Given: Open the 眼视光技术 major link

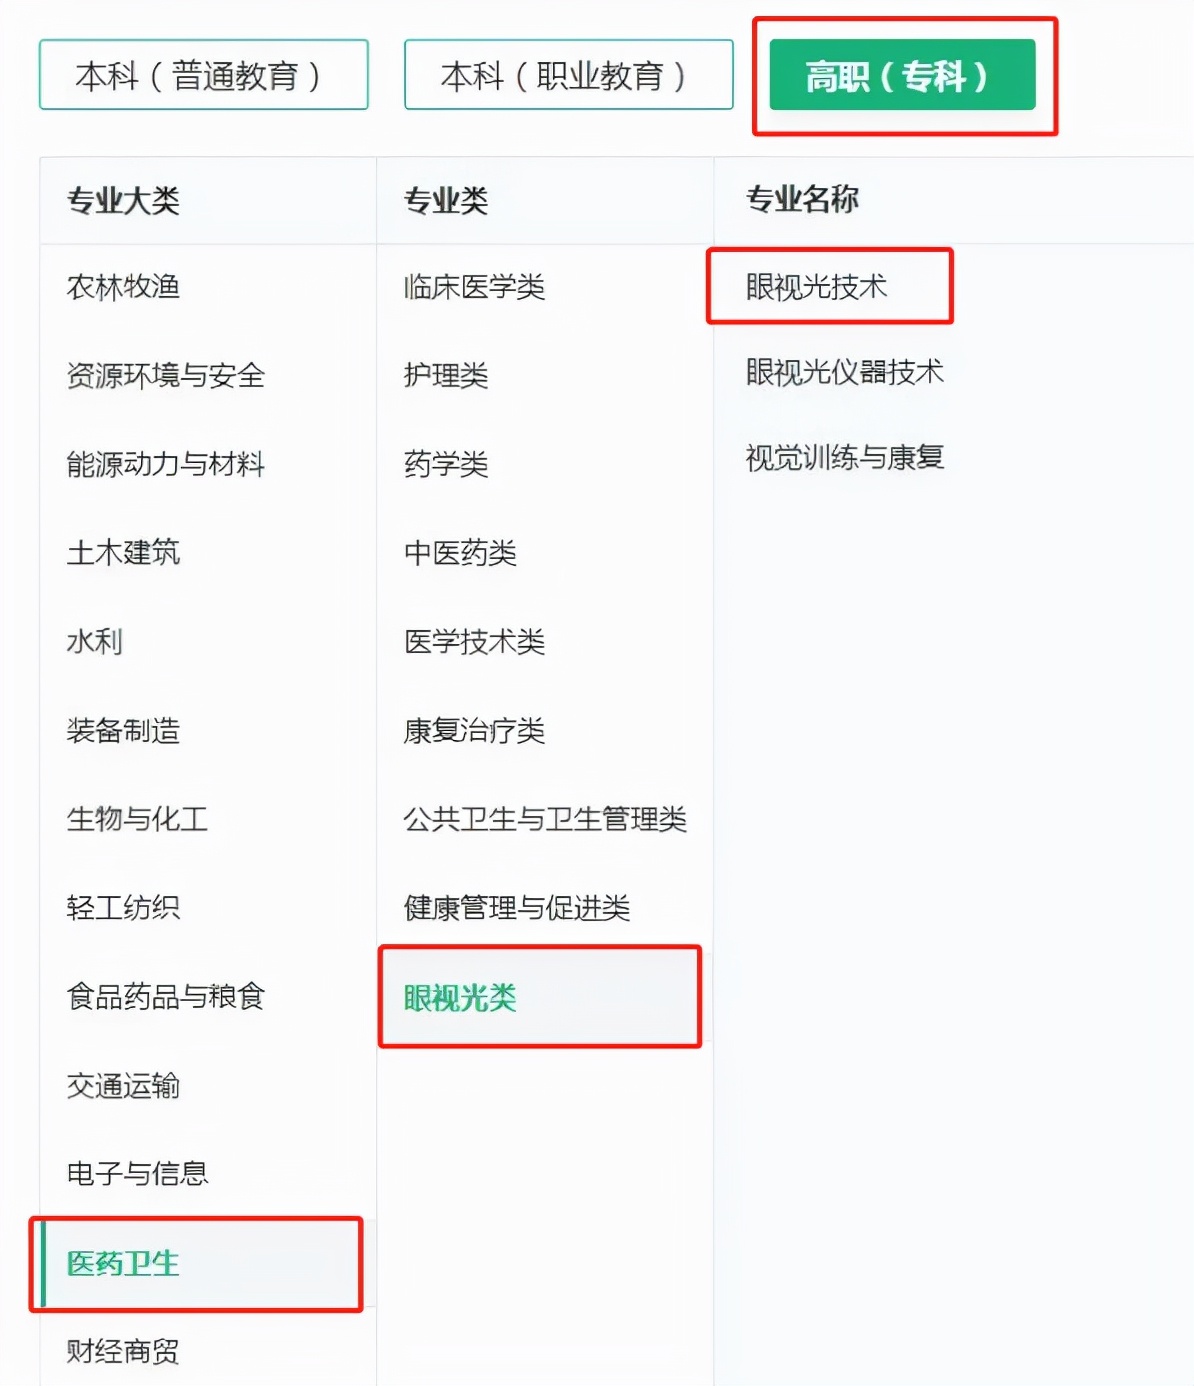Looking at the screenshot, I should 816,288.
